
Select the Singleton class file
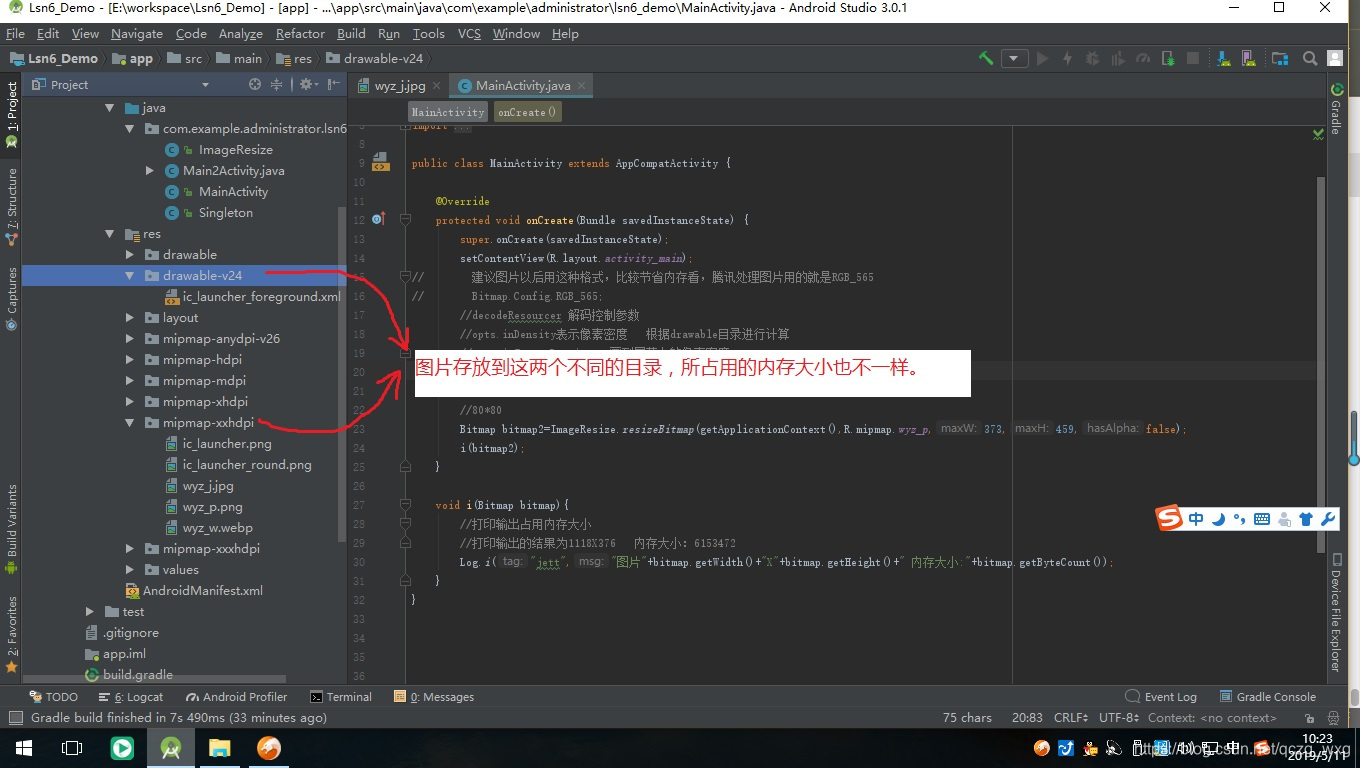210,213
